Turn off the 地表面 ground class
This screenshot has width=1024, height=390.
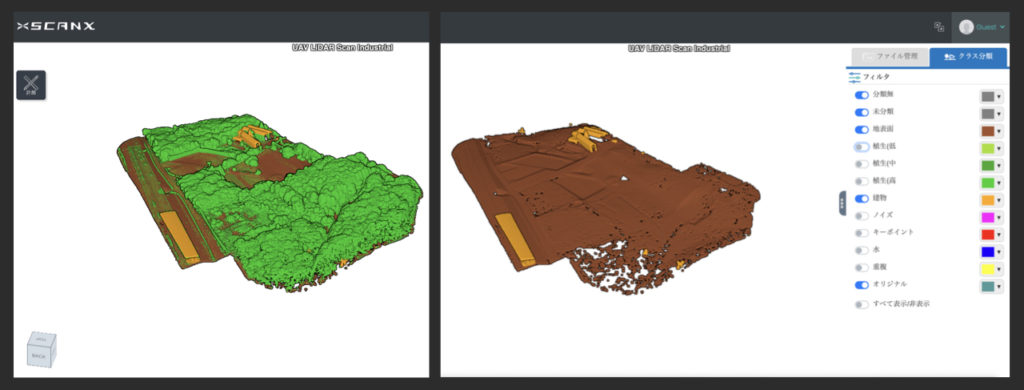click(x=862, y=129)
